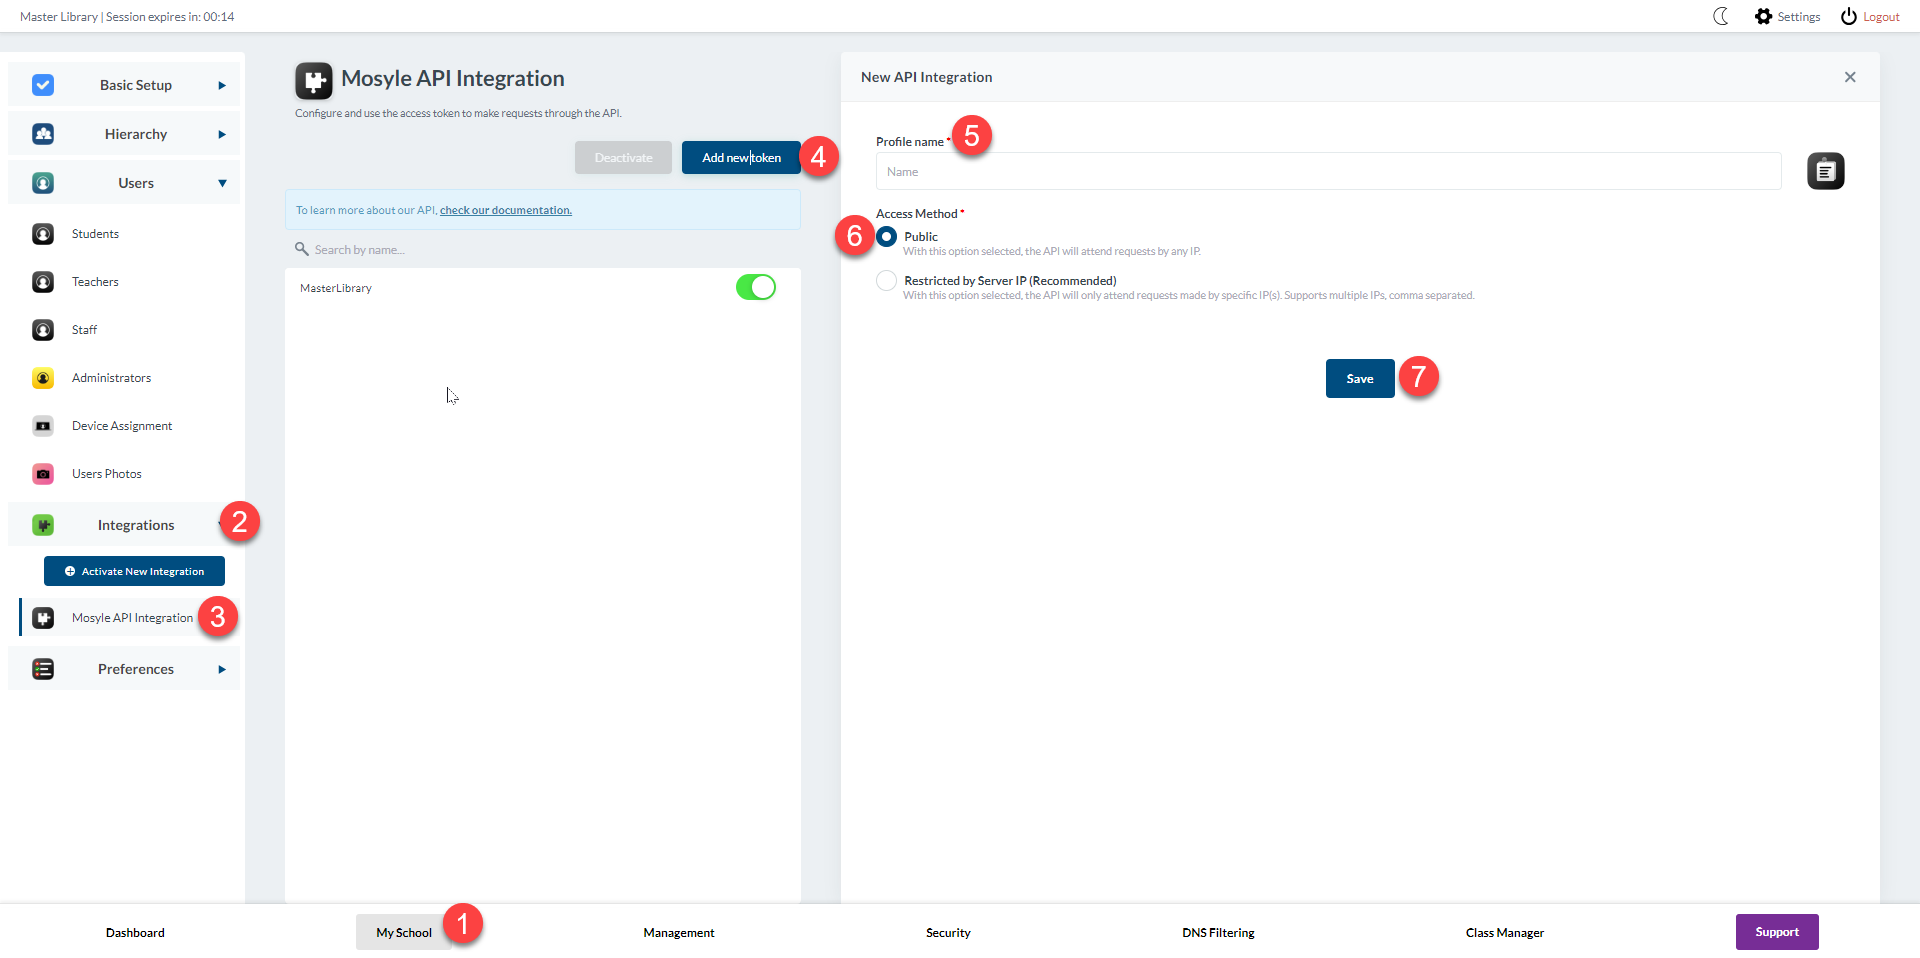Screen dimensions: 1920x958
Task: Go to the Security tab
Action: coord(948,932)
